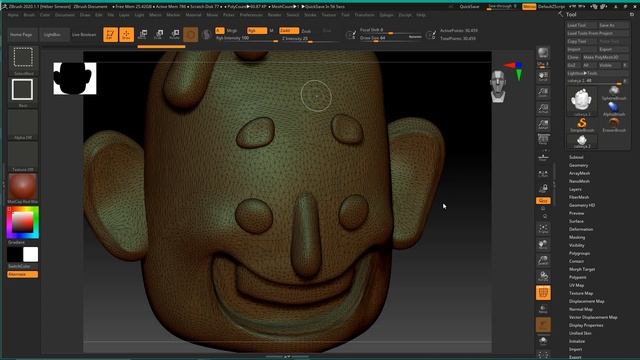Image resolution: width=640 pixels, height=360 pixels.
Task: Click the Zoom document icon
Action: pyautogui.click(x=543, y=92)
